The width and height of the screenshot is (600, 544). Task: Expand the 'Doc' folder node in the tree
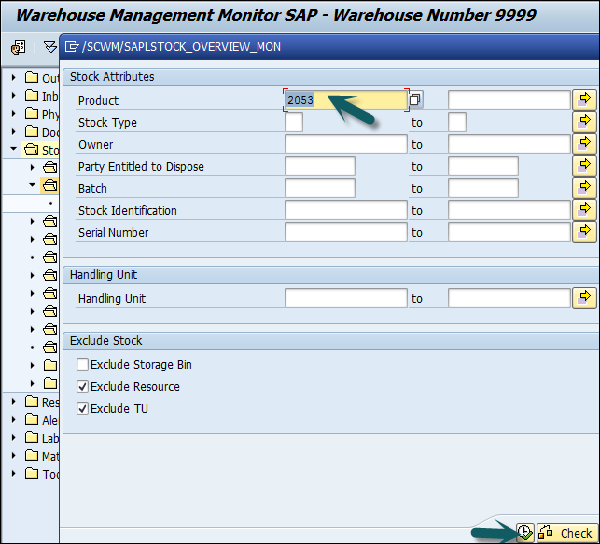tap(13, 132)
